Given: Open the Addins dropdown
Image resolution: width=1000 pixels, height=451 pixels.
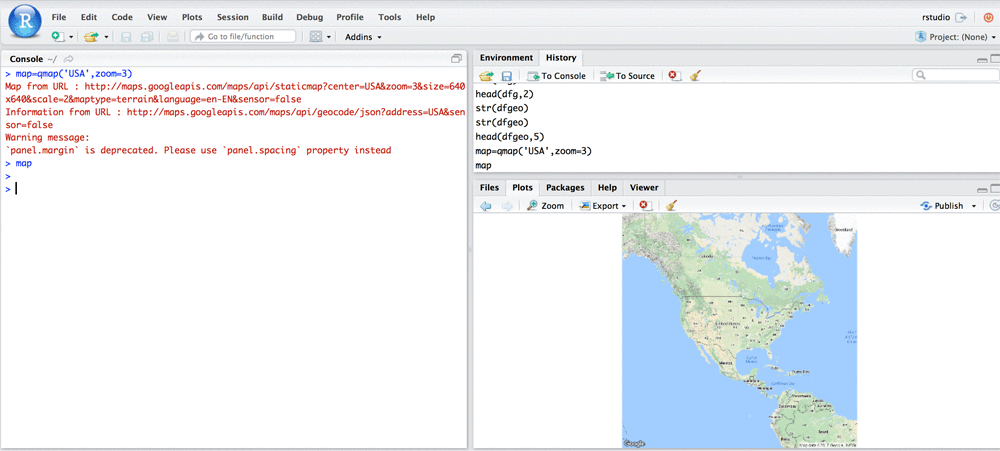Looking at the screenshot, I should tap(363, 37).
